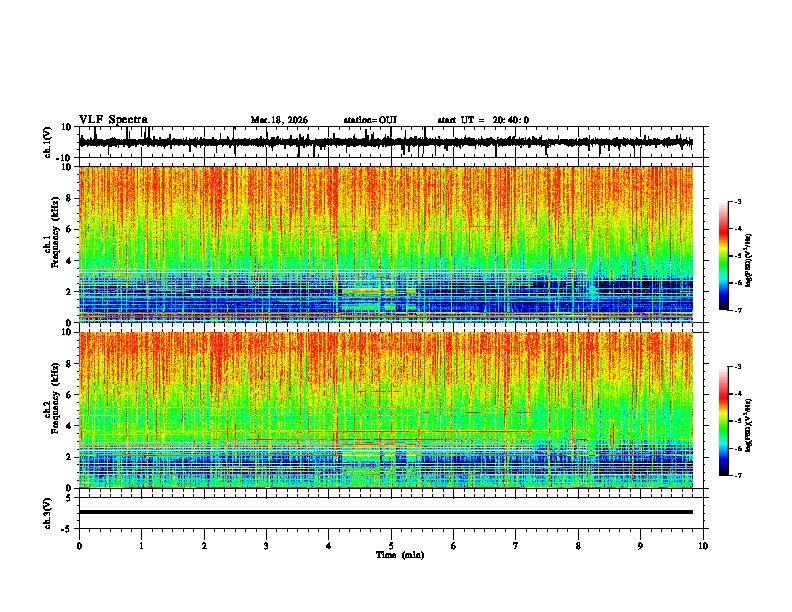The width and height of the screenshot is (792, 612).
Task: Click the "-3" tick on ch.1 colorbar
Action: click(738, 202)
